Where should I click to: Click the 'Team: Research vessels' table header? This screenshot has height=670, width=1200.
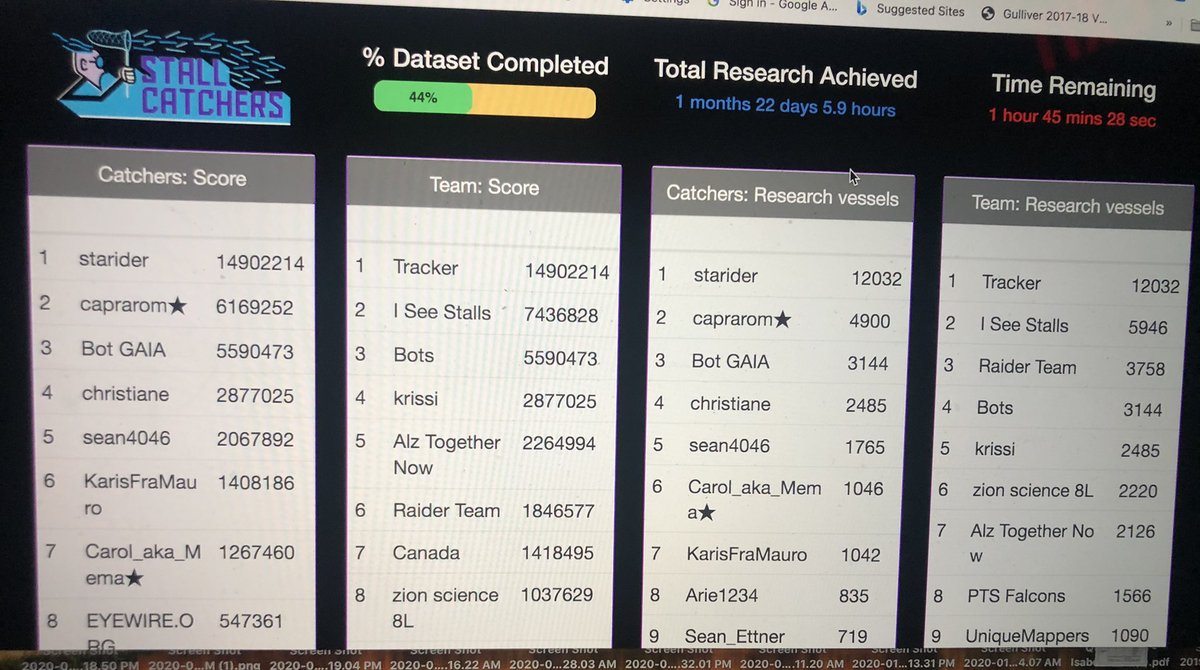coord(1067,206)
